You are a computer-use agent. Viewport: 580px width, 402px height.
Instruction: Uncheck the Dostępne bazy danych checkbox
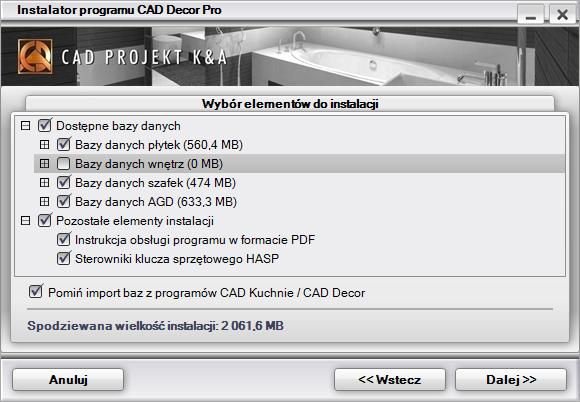click(x=44, y=125)
